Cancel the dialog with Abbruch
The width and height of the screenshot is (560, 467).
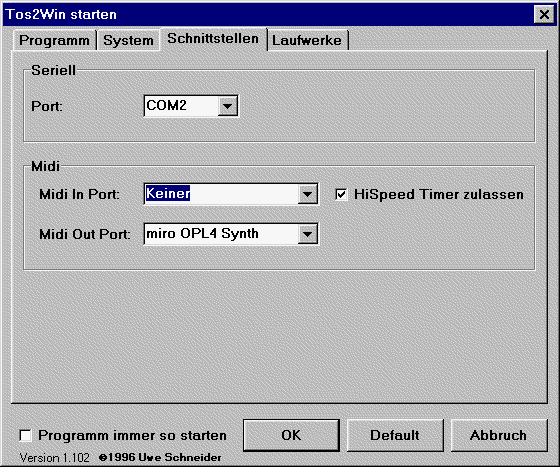[499, 435]
